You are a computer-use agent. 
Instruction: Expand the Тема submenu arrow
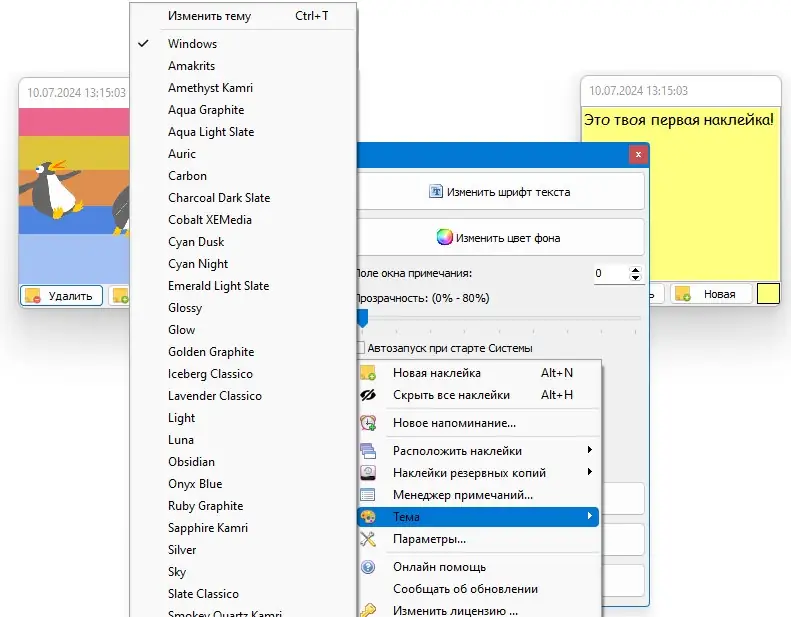coord(590,516)
